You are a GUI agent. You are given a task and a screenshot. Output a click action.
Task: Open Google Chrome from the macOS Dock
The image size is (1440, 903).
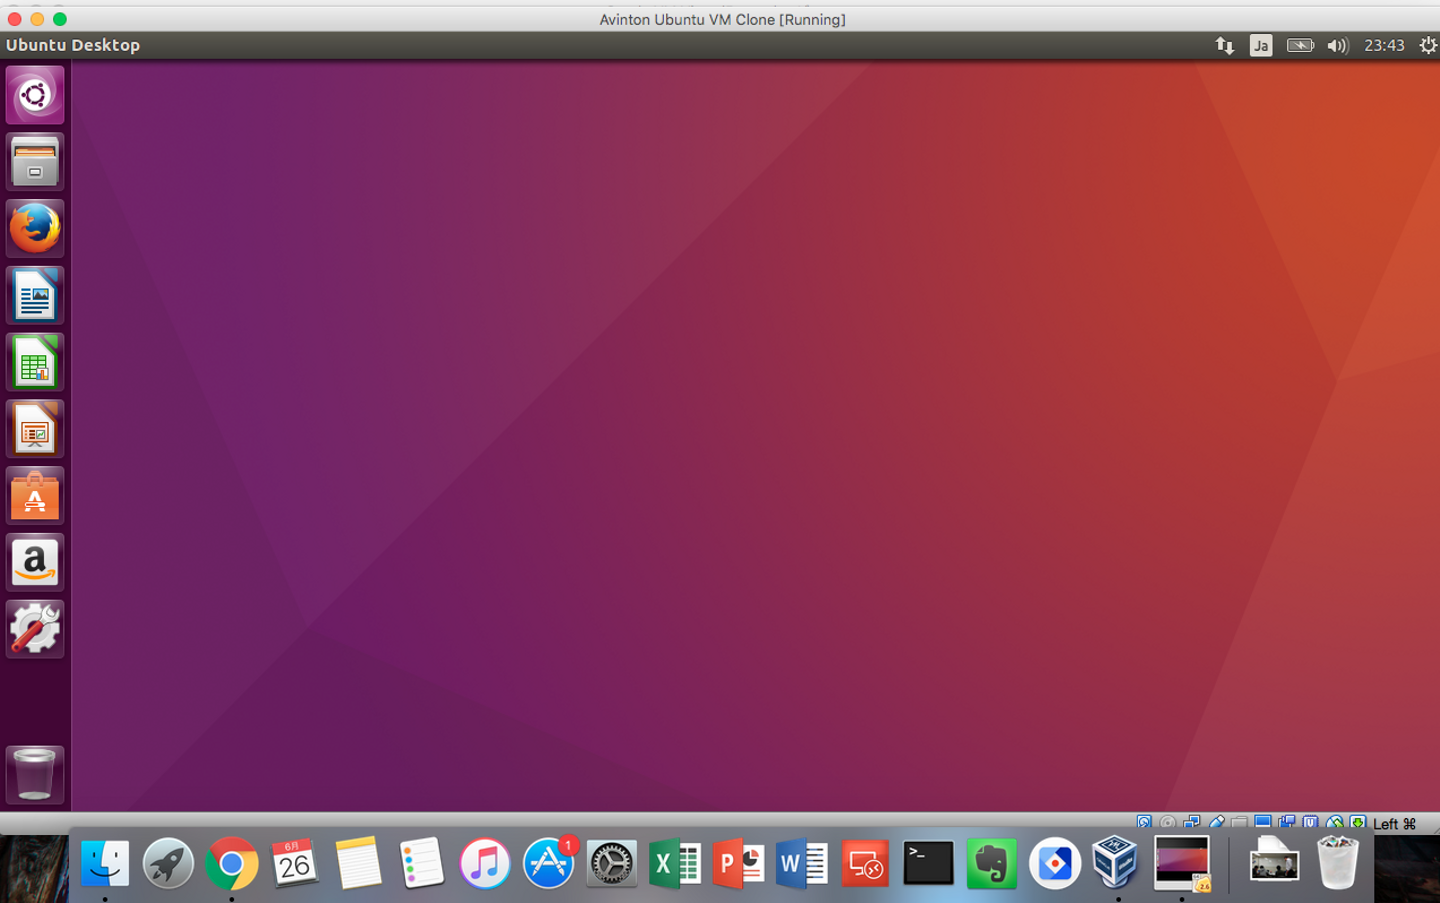(x=231, y=864)
